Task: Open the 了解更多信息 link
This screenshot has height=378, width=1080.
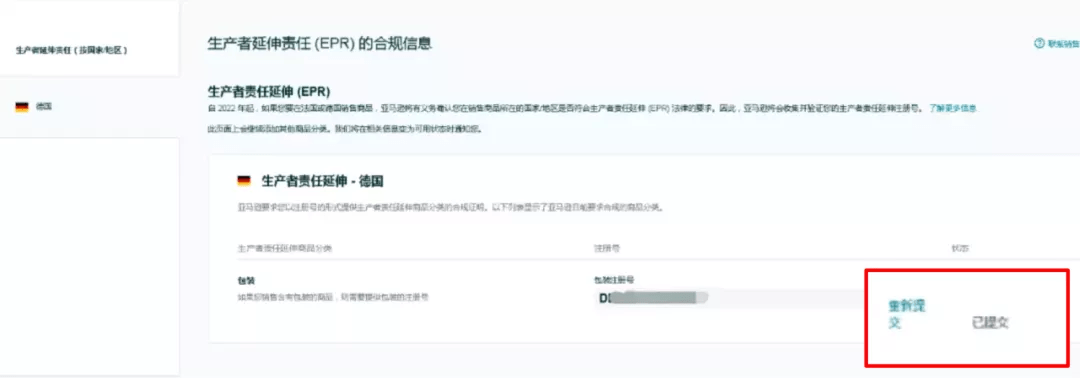Action: click(953, 109)
